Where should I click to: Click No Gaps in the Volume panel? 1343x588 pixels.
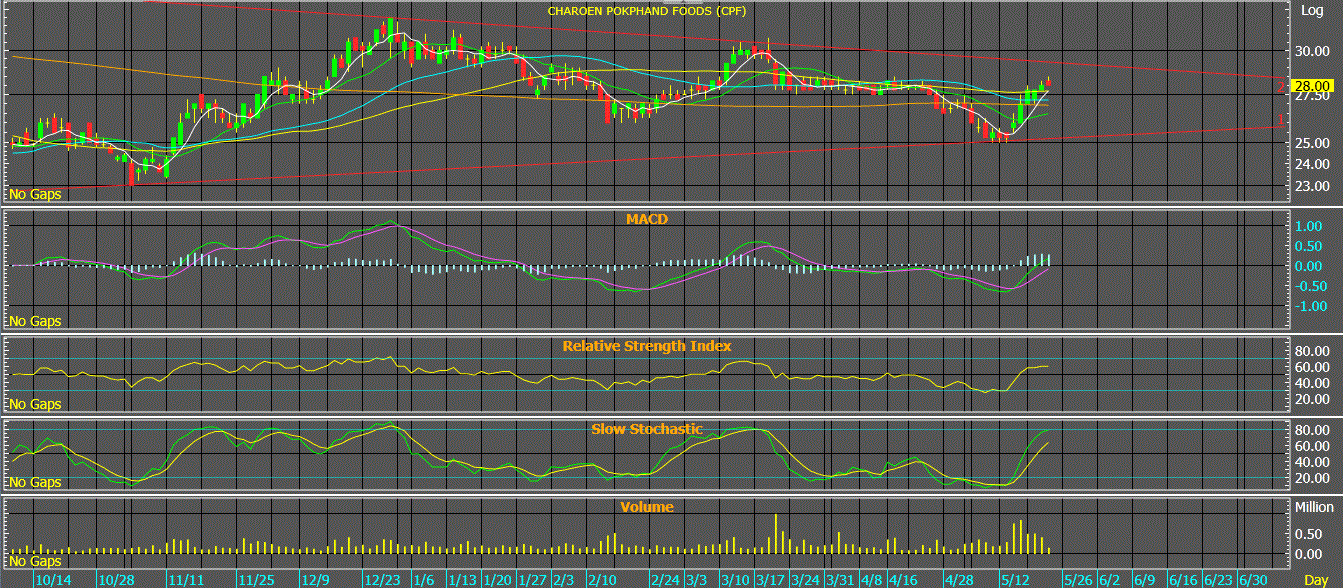(35, 561)
